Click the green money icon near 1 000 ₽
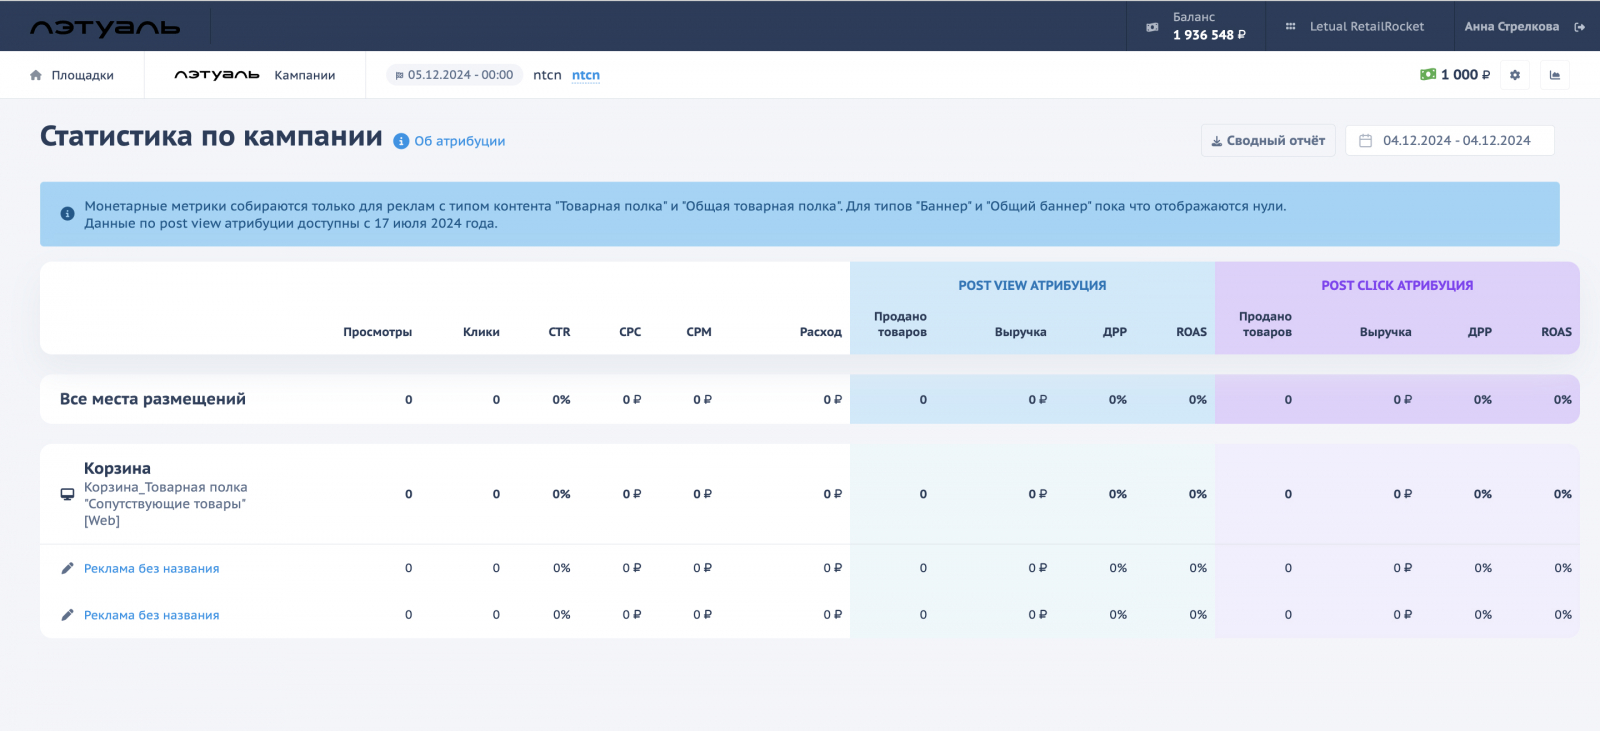The width and height of the screenshot is (1600, 731). (x=1428, y=75)
